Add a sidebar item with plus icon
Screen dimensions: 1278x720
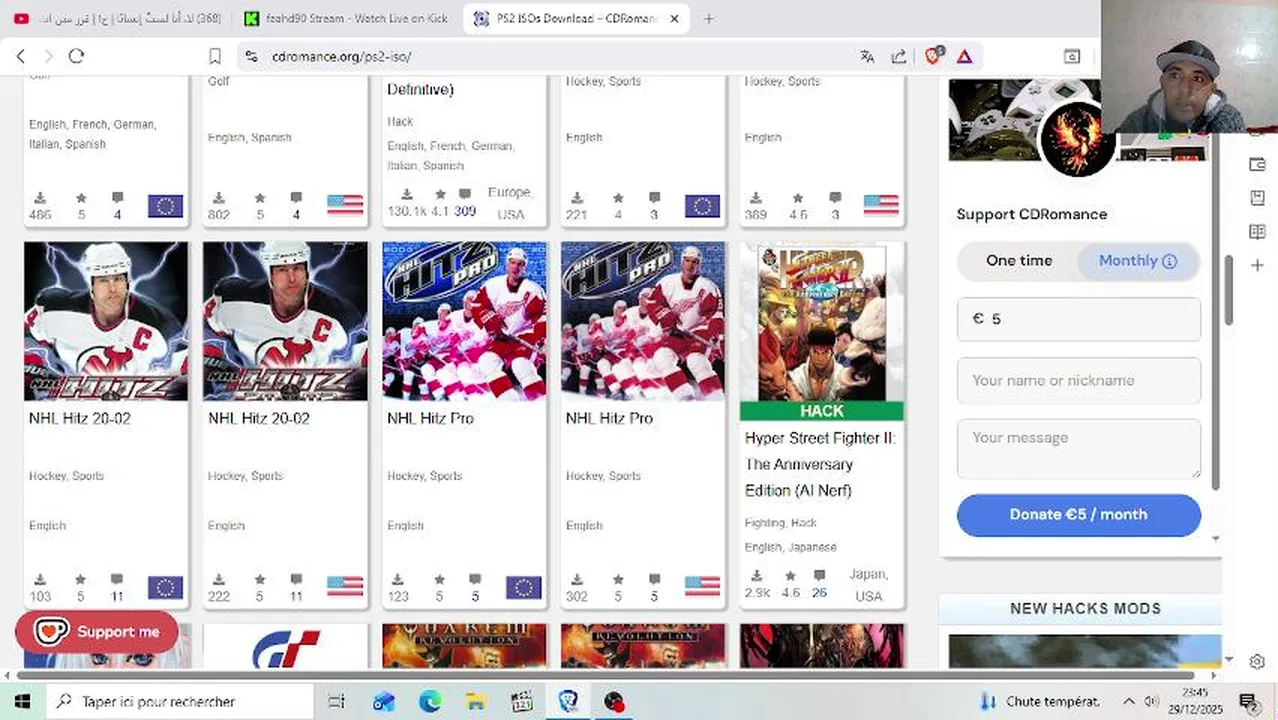tap(1257, 265)
